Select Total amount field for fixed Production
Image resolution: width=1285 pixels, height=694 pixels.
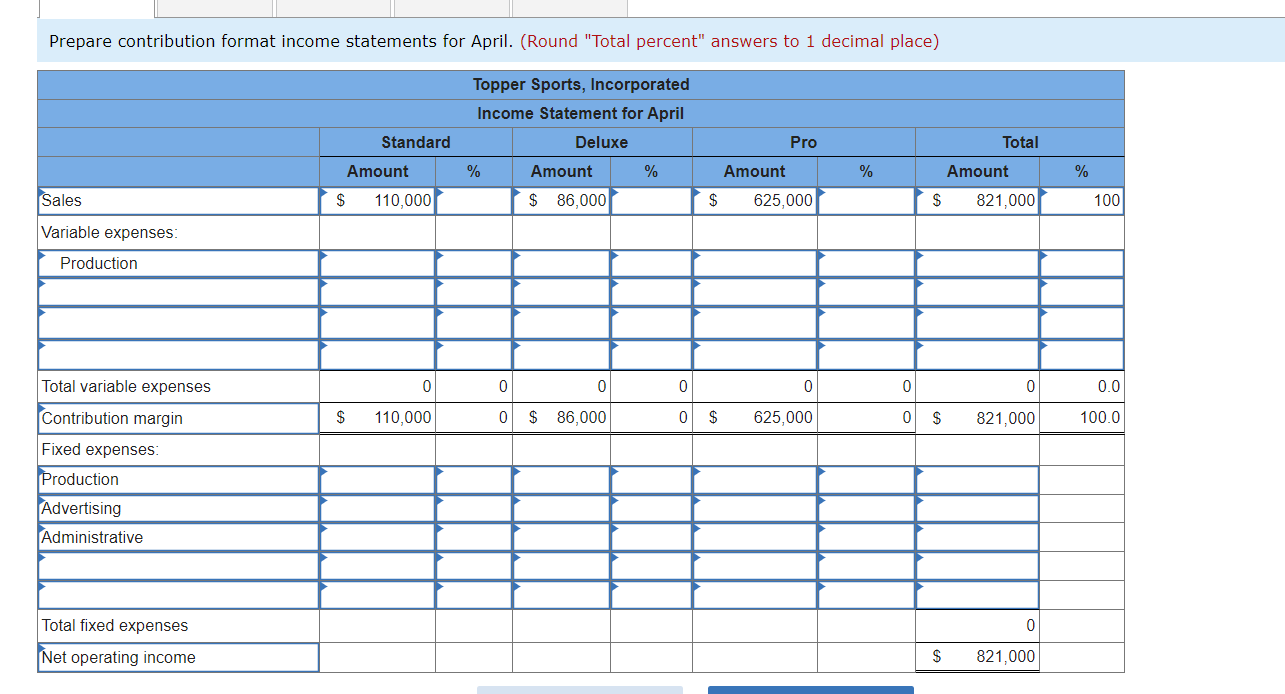[x=978, y=479]
